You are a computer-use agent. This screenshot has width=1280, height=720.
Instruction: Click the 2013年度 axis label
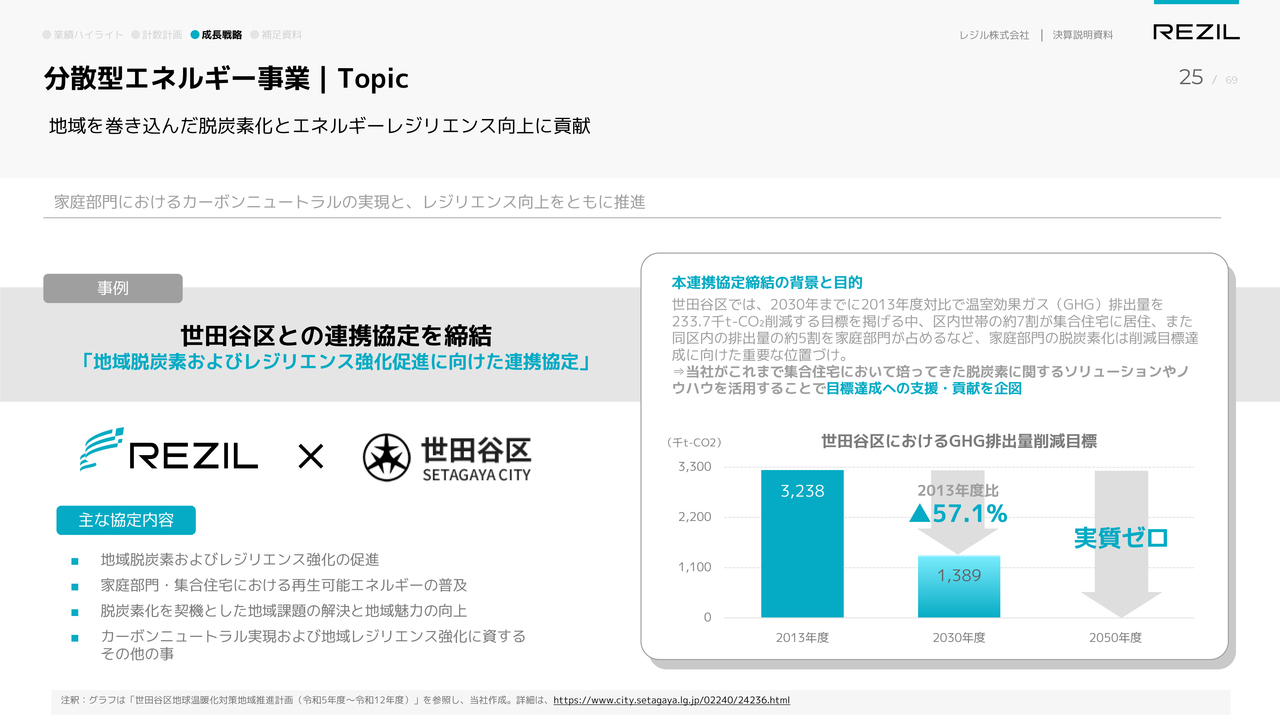tap(802, 637)
